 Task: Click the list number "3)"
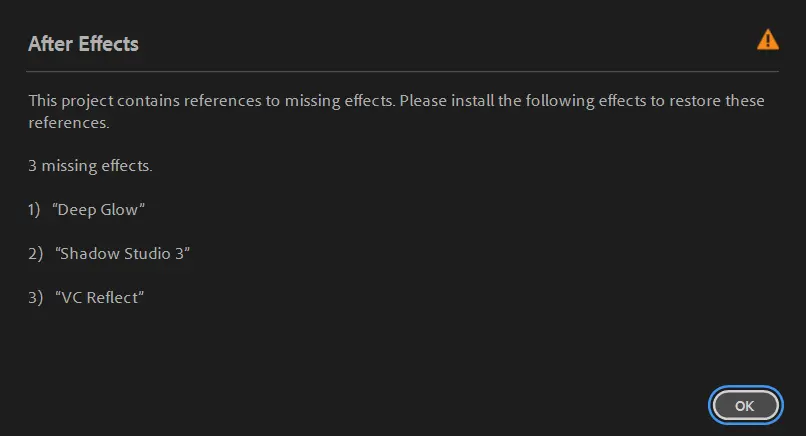tap(35, 298)
